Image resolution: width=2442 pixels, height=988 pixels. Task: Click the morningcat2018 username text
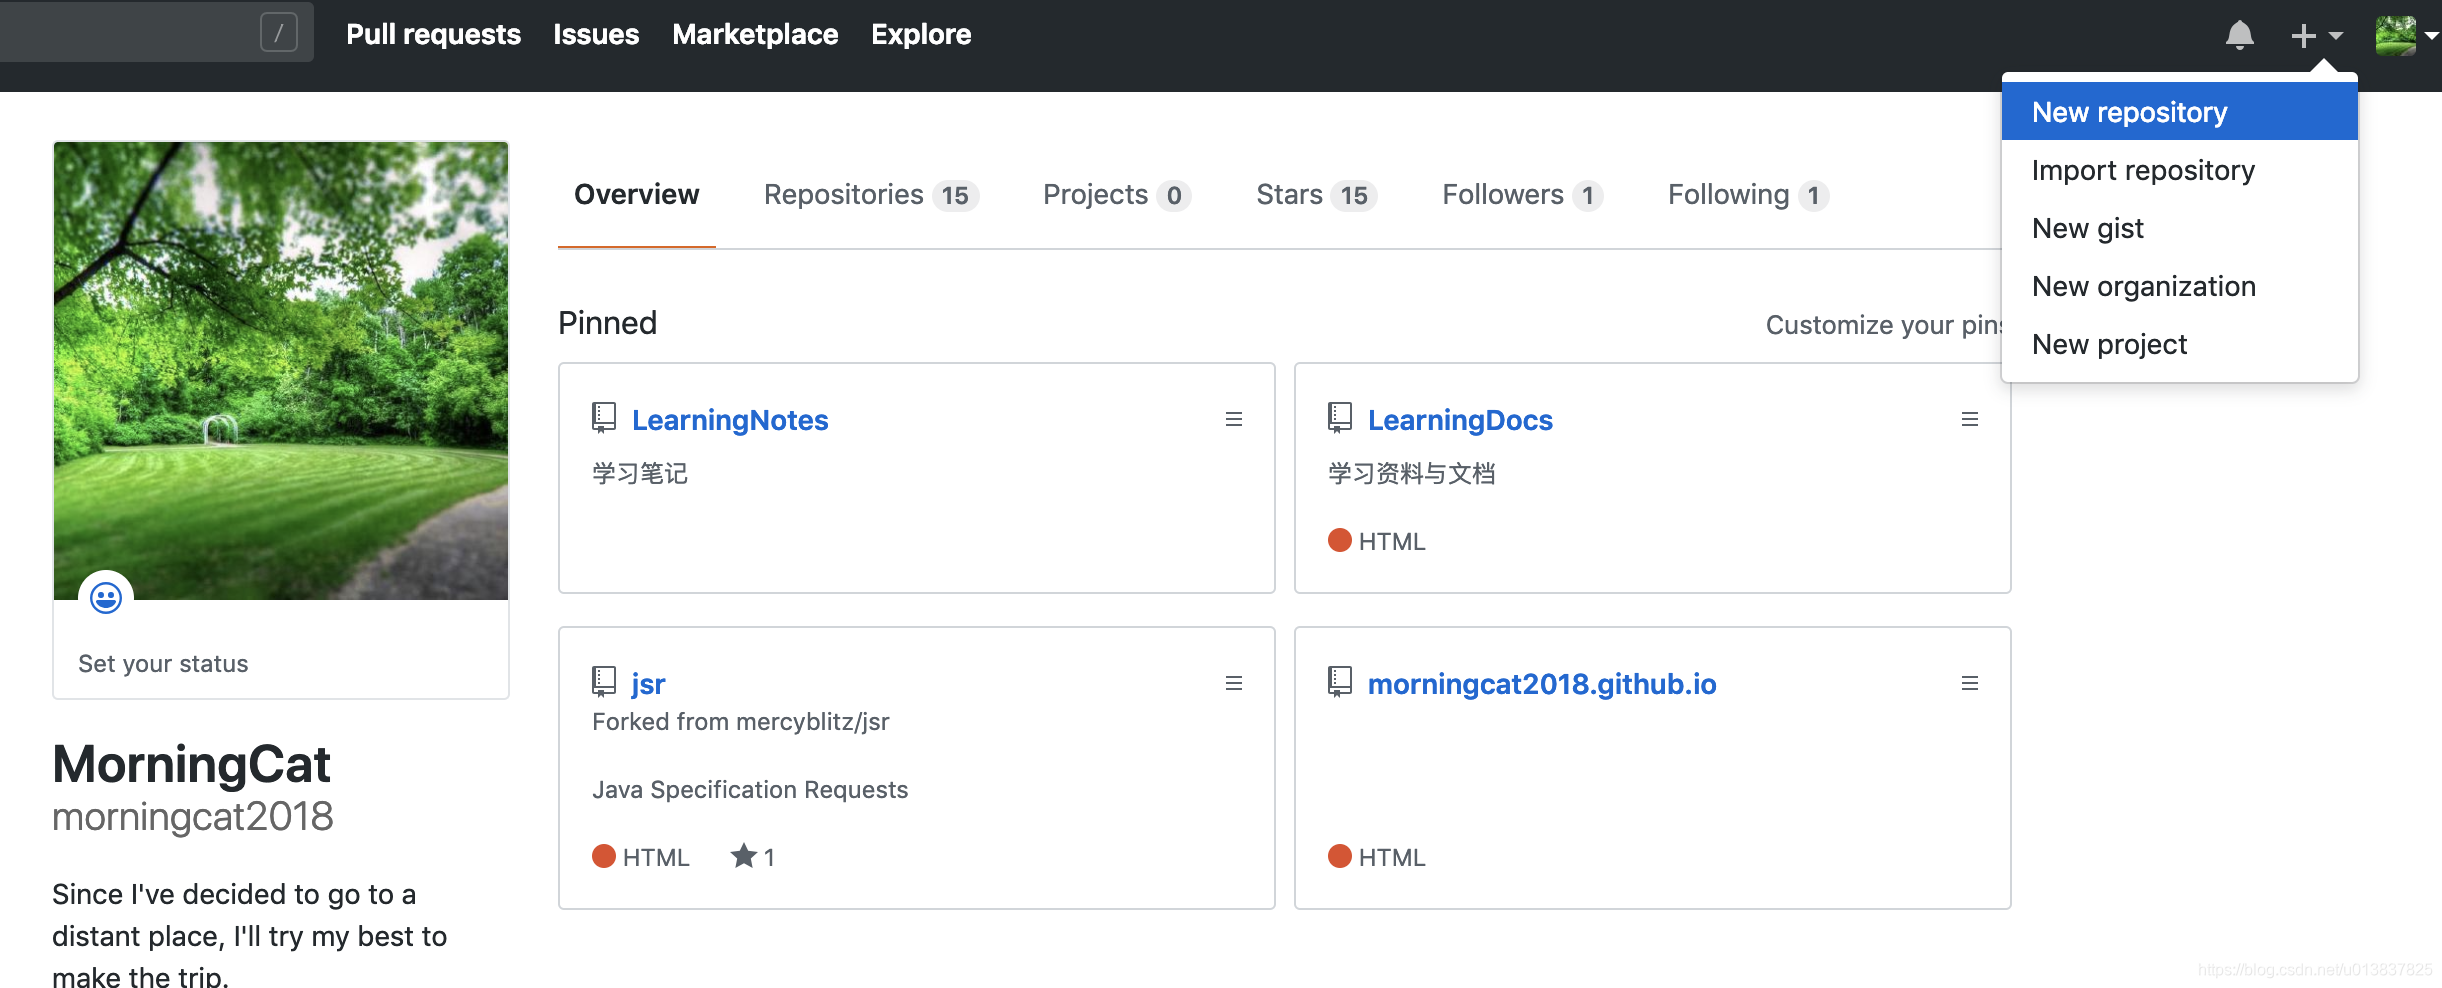point(193,817)
